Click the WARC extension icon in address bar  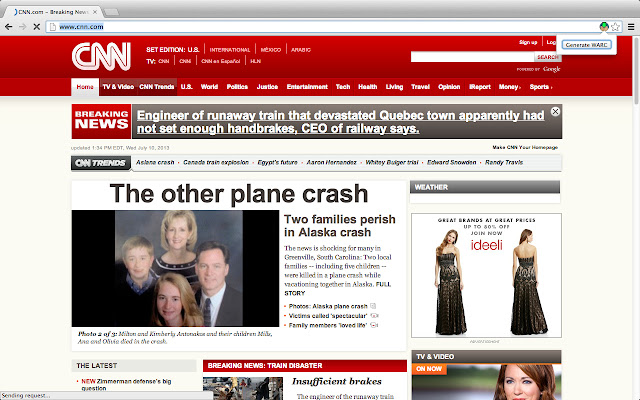tap(604, 27)
